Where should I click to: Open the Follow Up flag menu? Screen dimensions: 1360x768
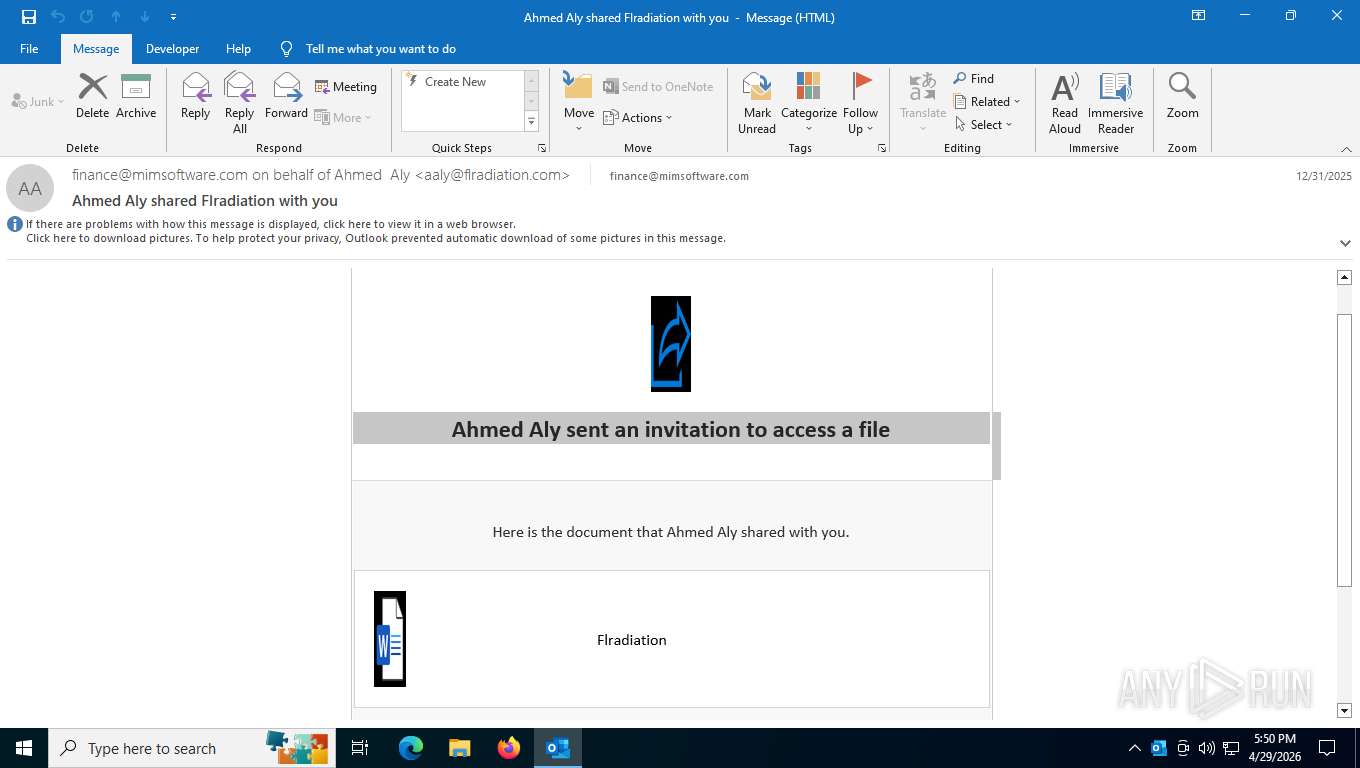(860, 102)
